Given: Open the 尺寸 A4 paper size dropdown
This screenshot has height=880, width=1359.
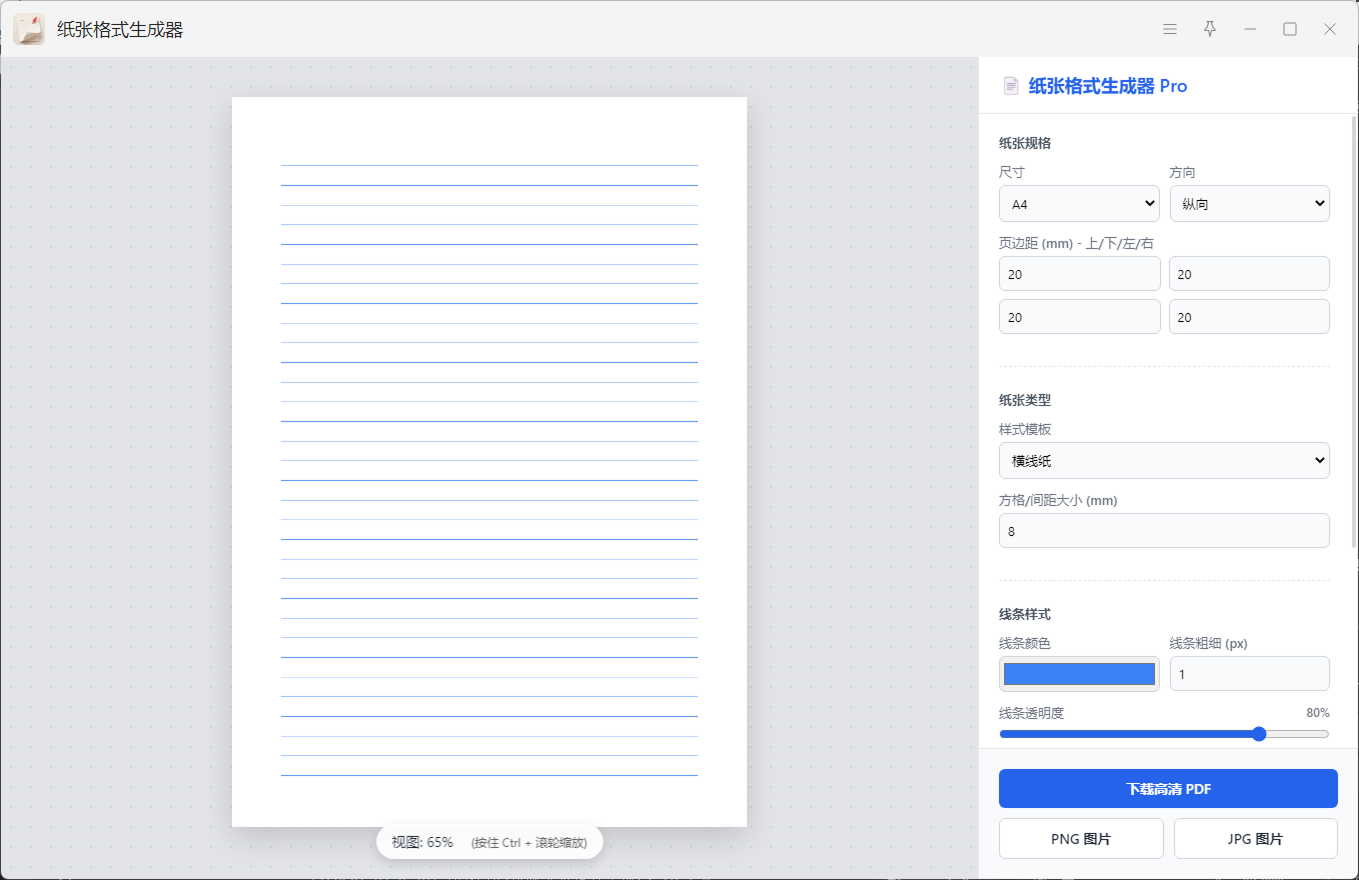Looking at the screenshot, I should click(x=1079, y=204).
